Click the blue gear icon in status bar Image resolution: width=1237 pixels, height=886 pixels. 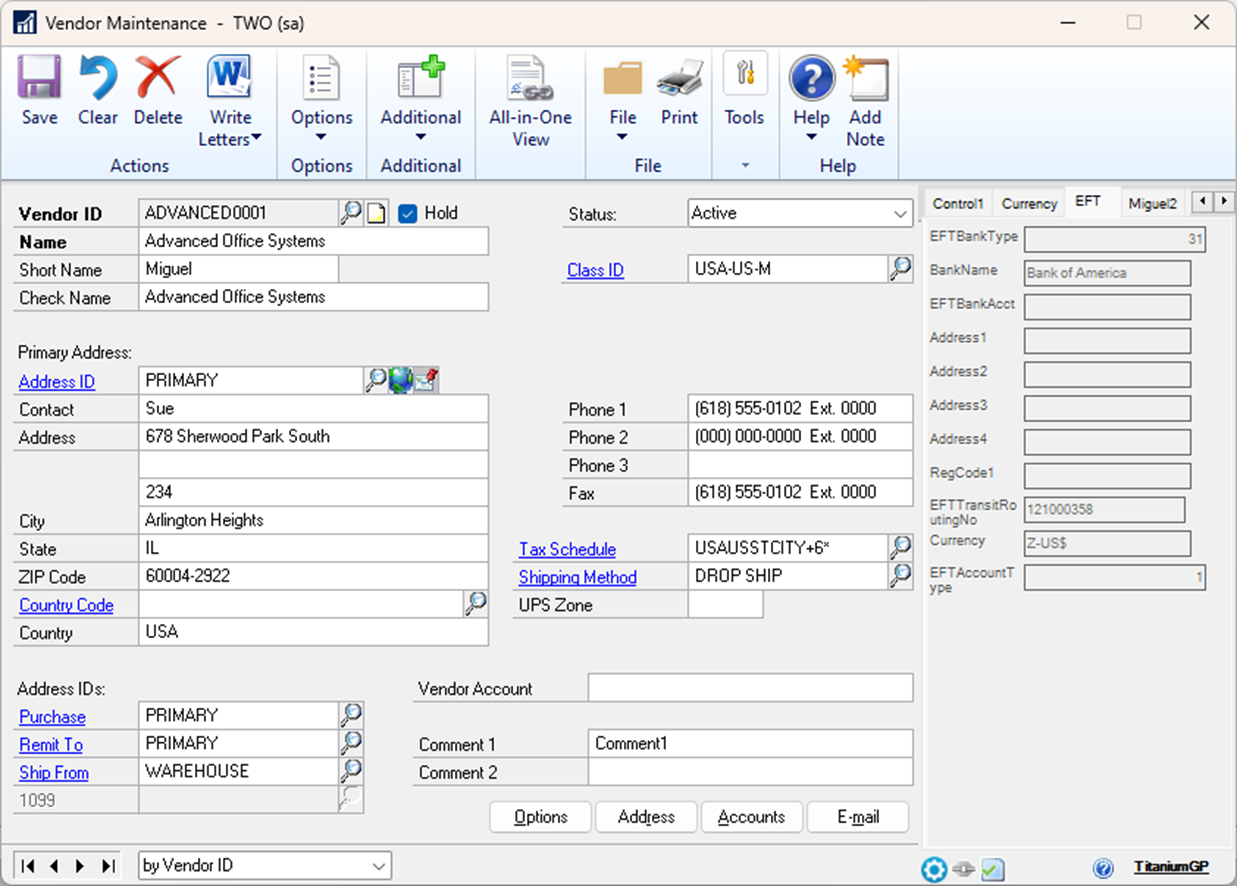pyautogui.click(x=934, y=868)
